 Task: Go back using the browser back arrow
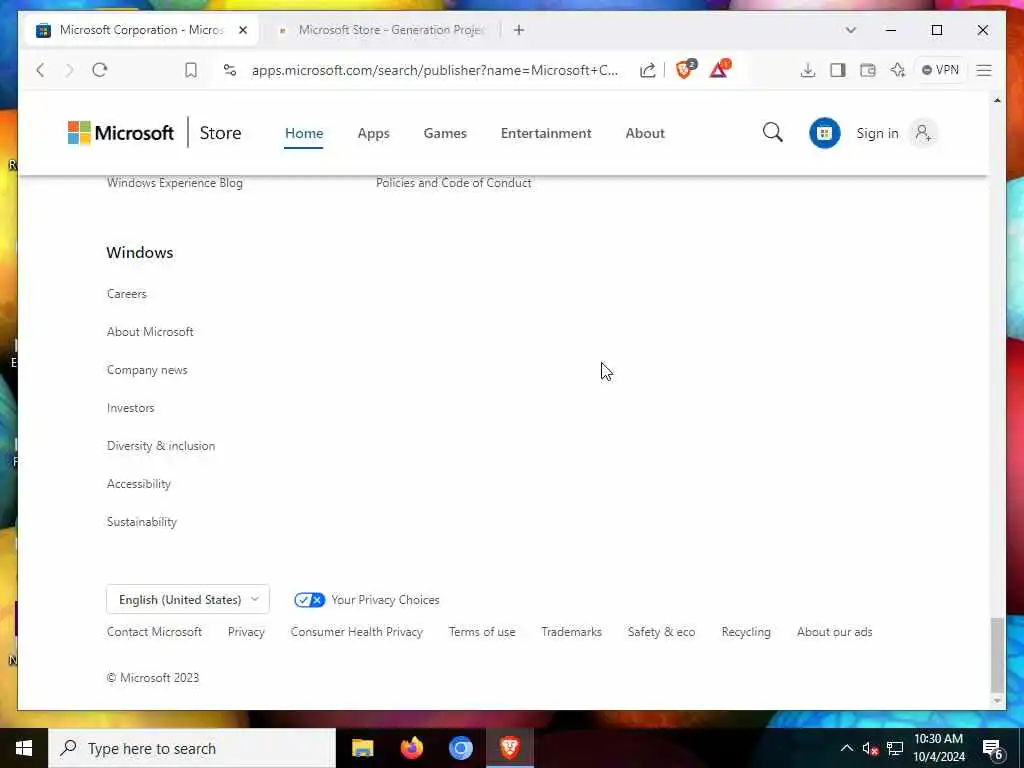(40, 70)
